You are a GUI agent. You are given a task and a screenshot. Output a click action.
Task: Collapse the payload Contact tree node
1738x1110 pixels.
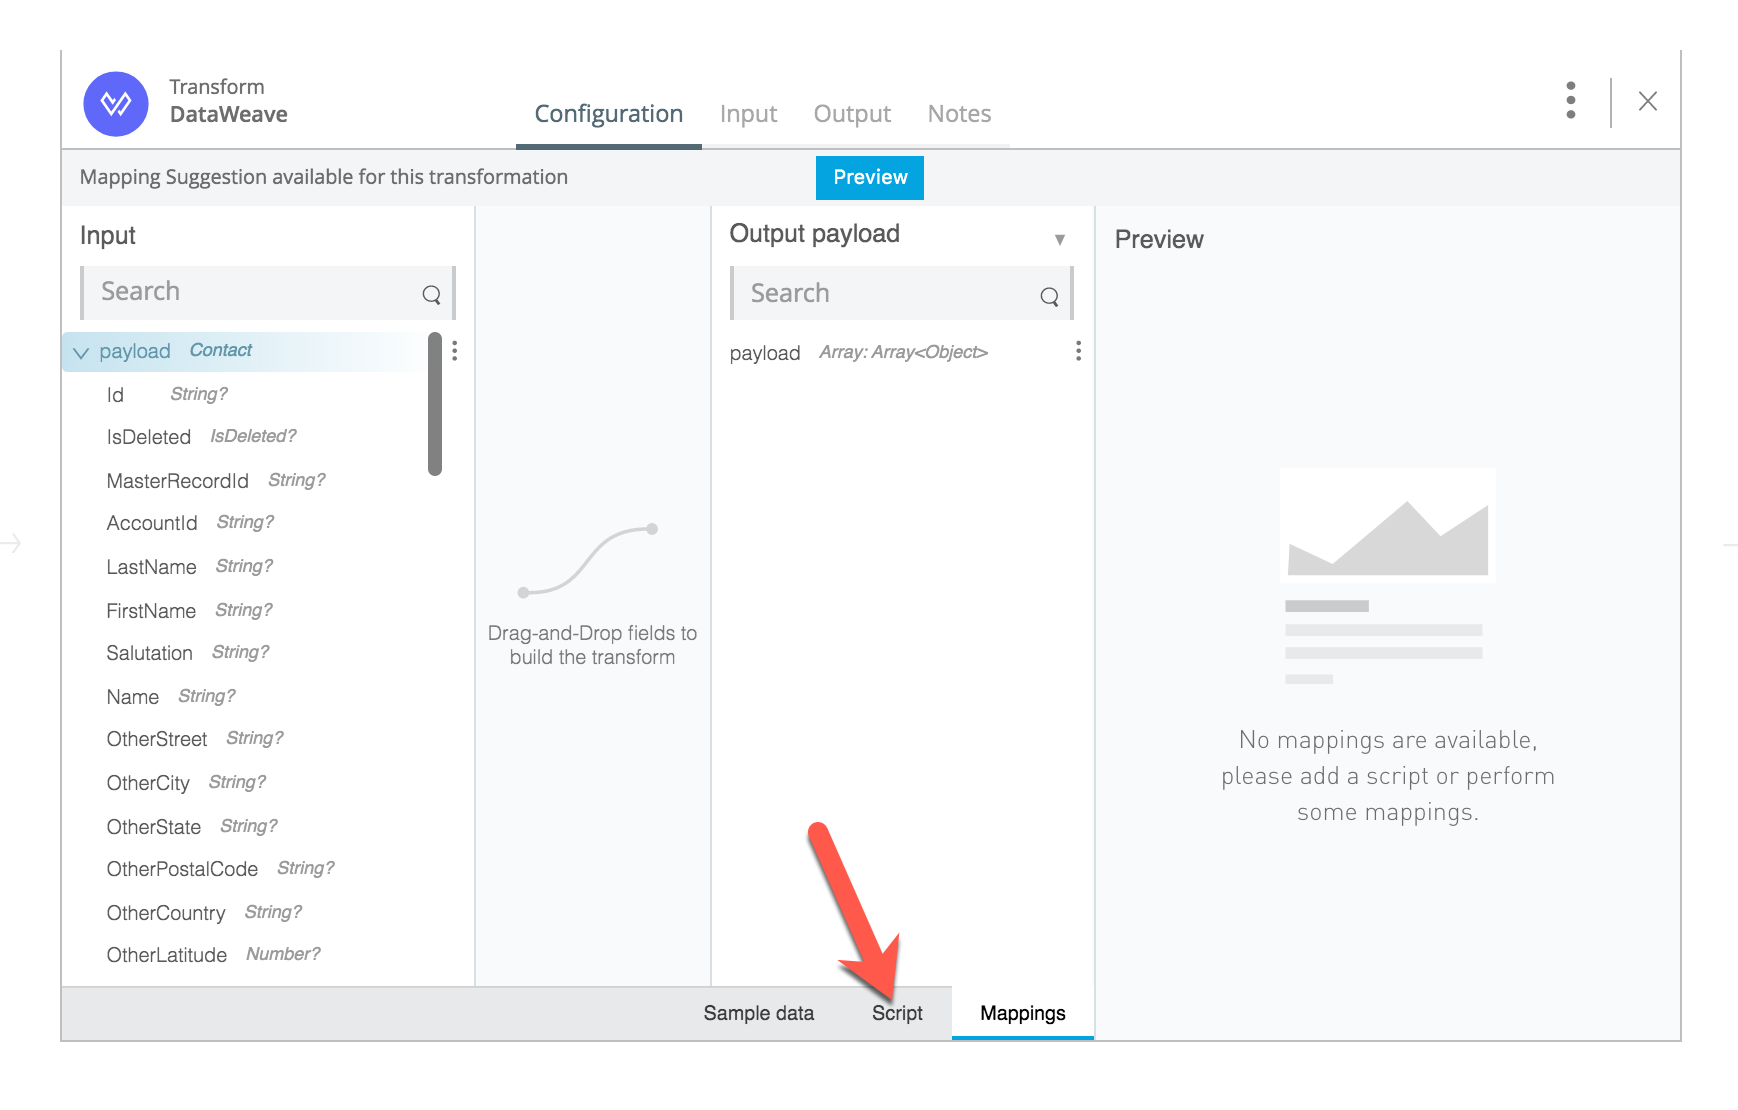pos(81,352)
